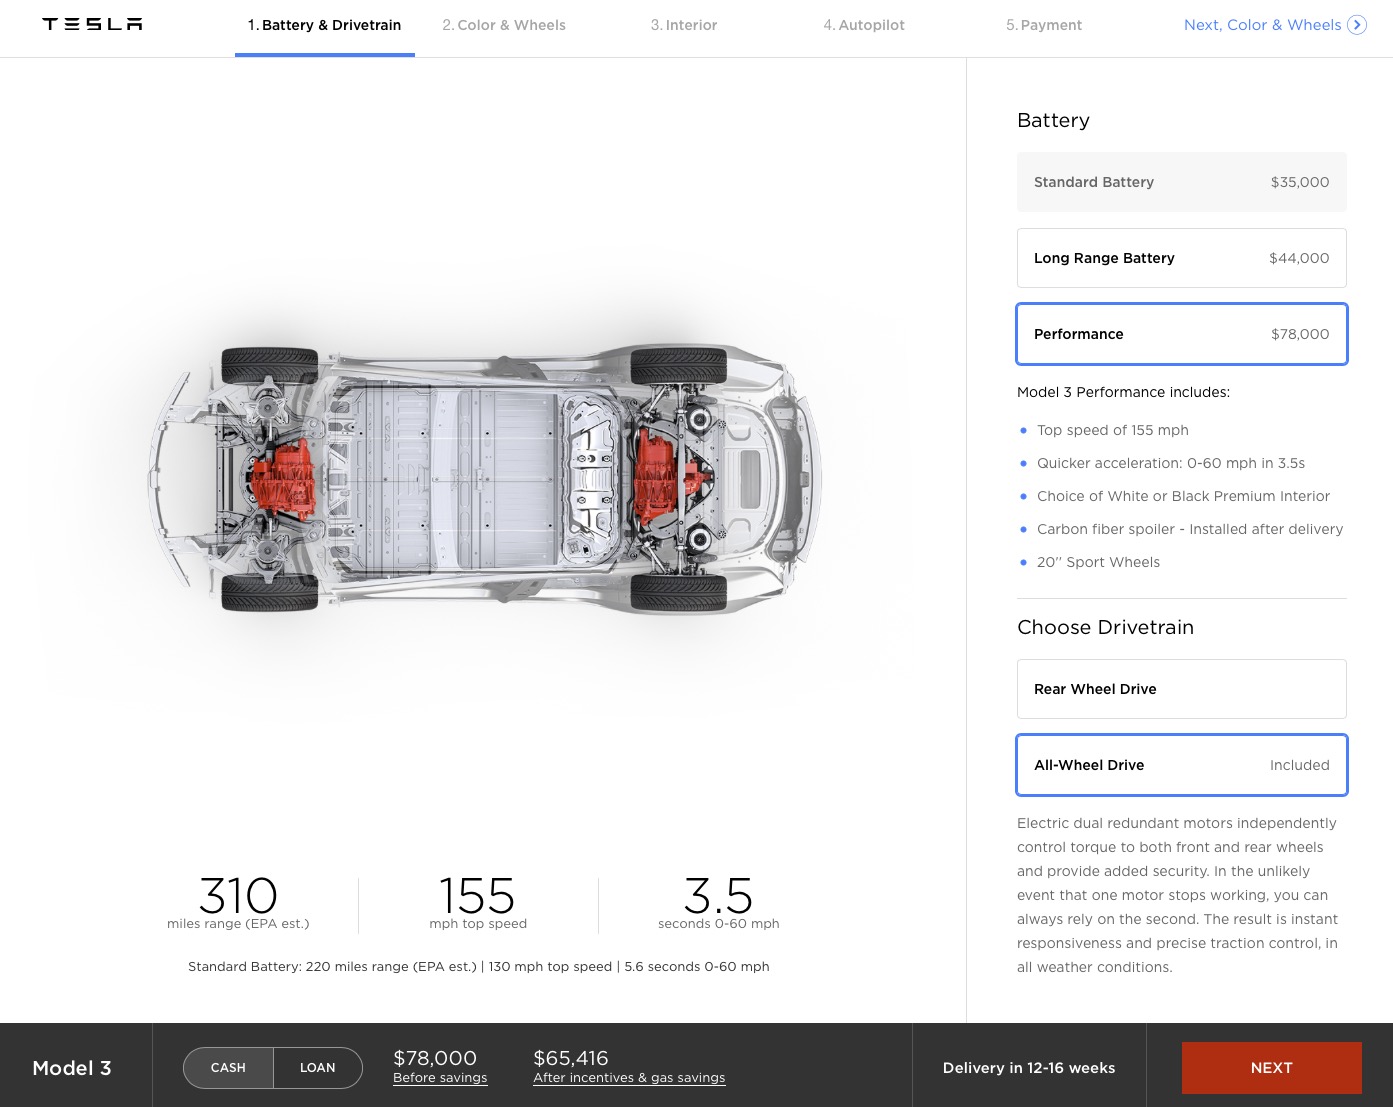Switch to the Color & Wheels tab
1393x1107 pixels.
click(504, 25)
